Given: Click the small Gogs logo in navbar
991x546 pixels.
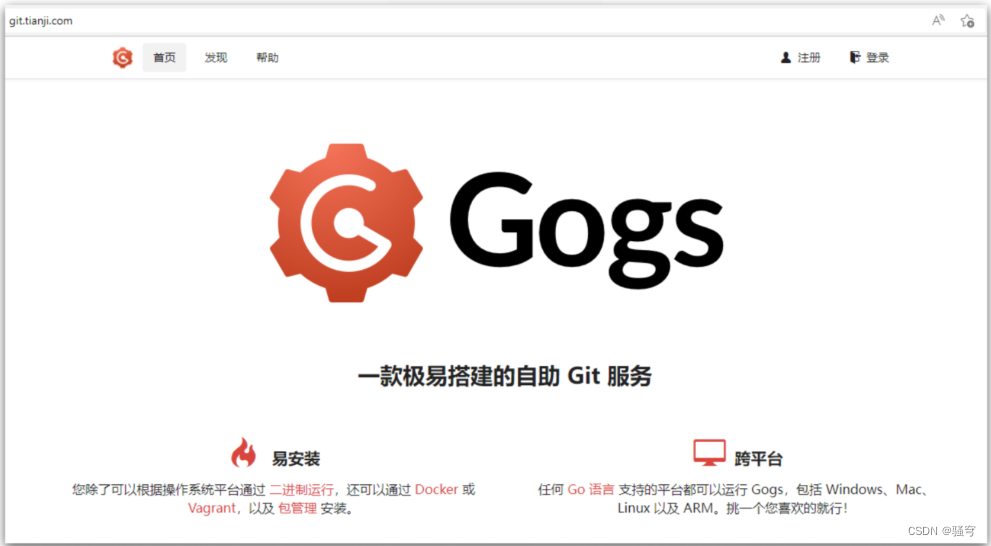Looking at the screenshot, I should [x=123, y=58].
